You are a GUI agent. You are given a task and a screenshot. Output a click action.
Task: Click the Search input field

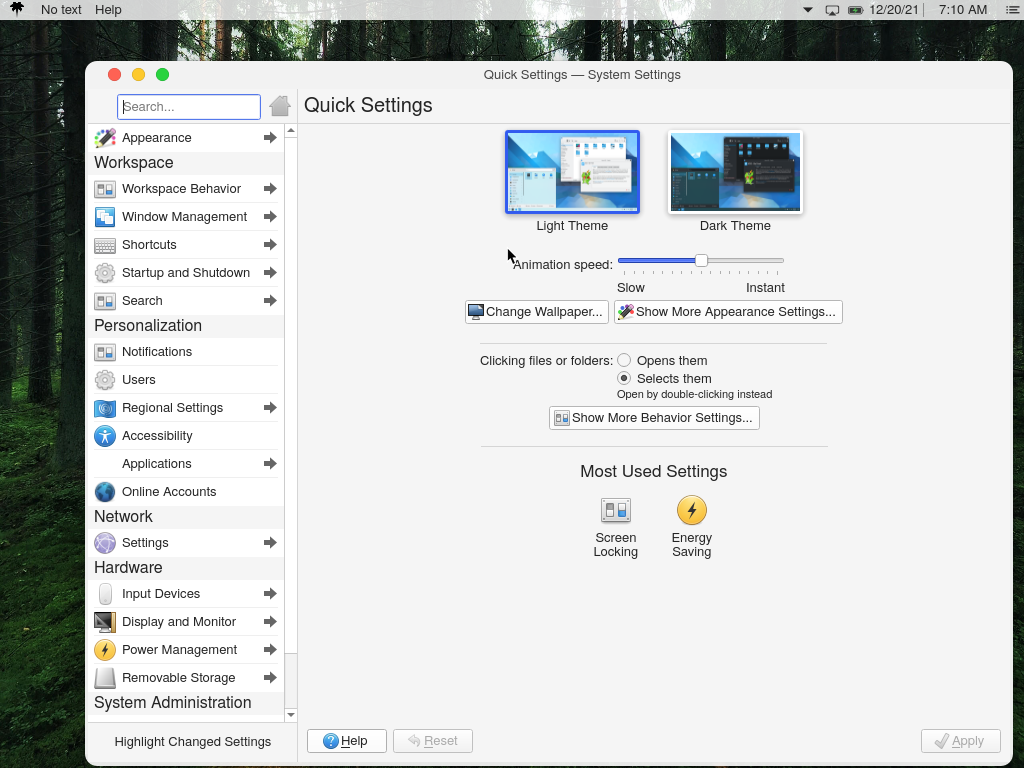tap(188, 106)
